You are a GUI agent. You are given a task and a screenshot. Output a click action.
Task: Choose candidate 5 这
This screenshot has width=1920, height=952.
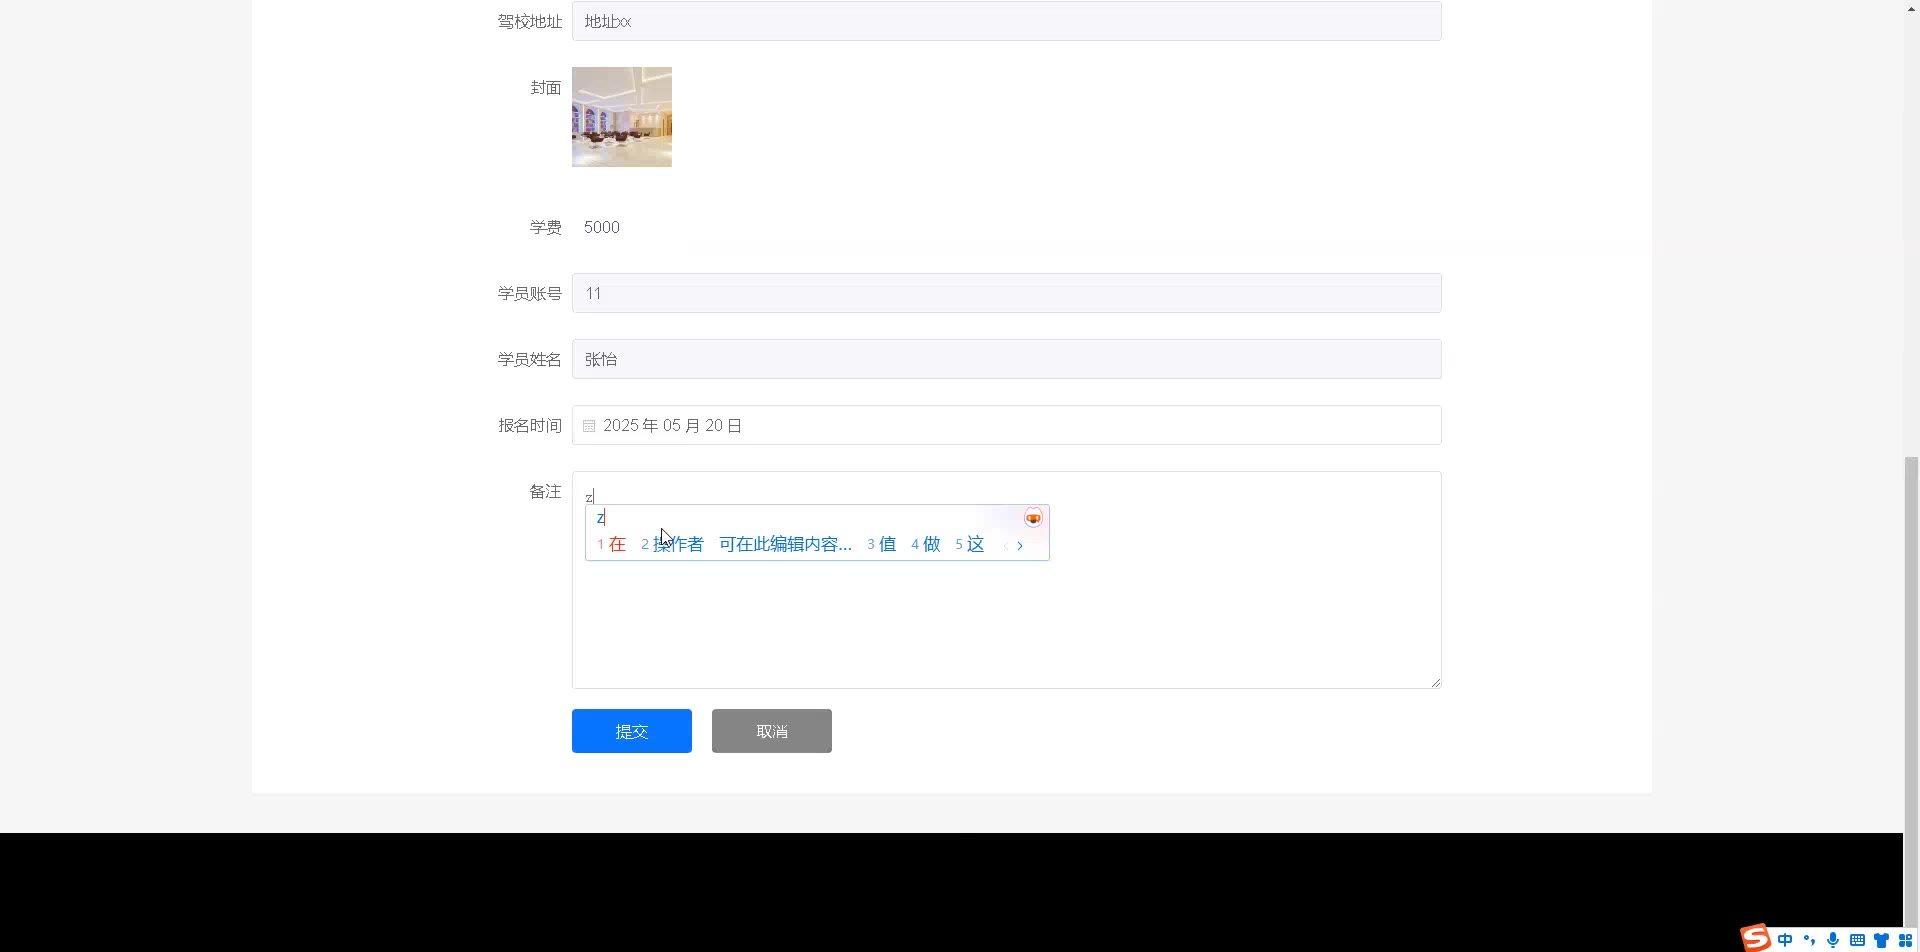point(969,544)
